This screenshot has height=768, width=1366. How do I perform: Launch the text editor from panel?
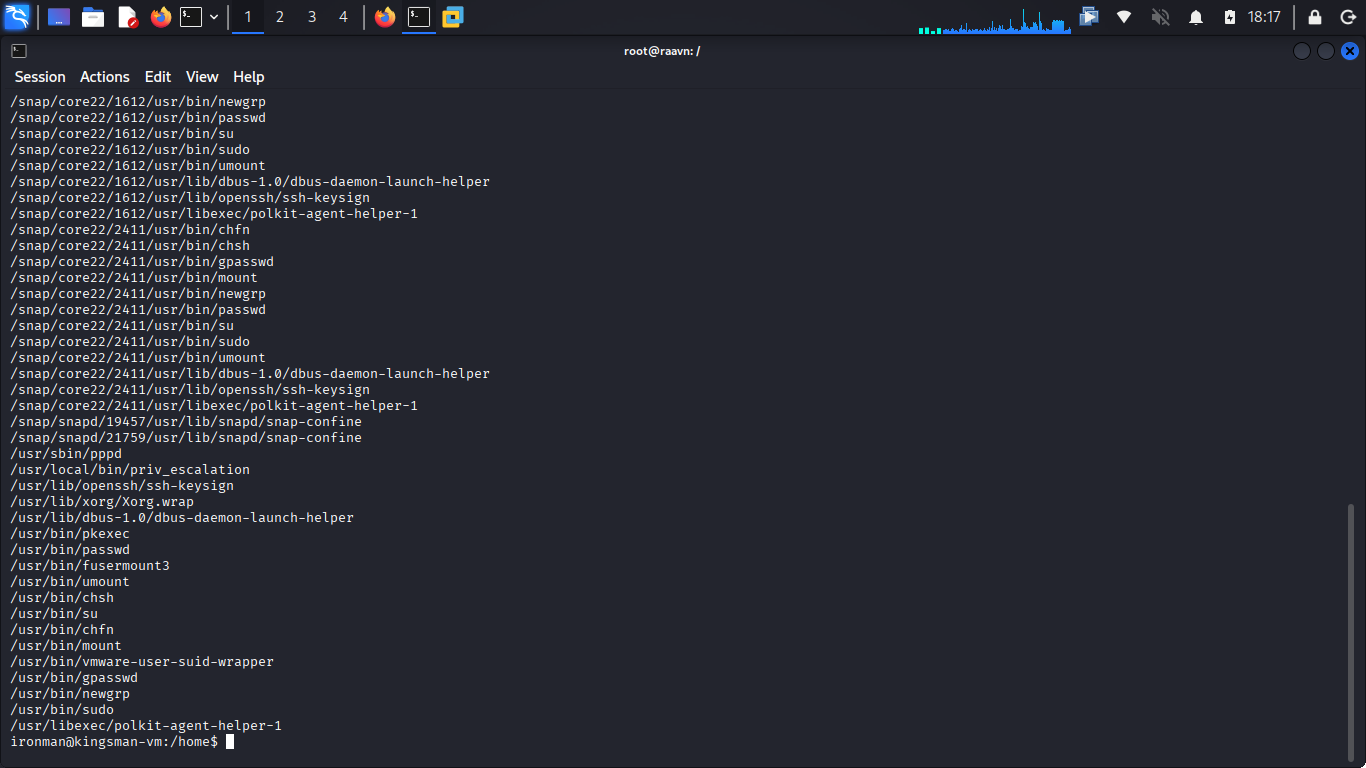(x=127, y=17)
